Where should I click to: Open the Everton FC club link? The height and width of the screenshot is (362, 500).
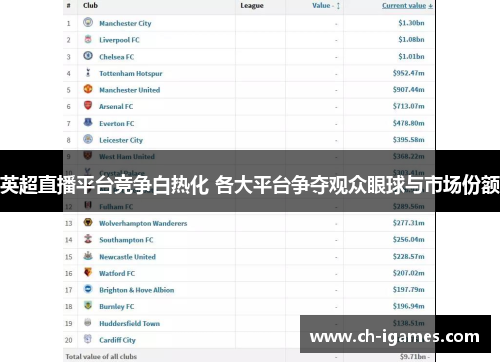click(x=116, y=123)
